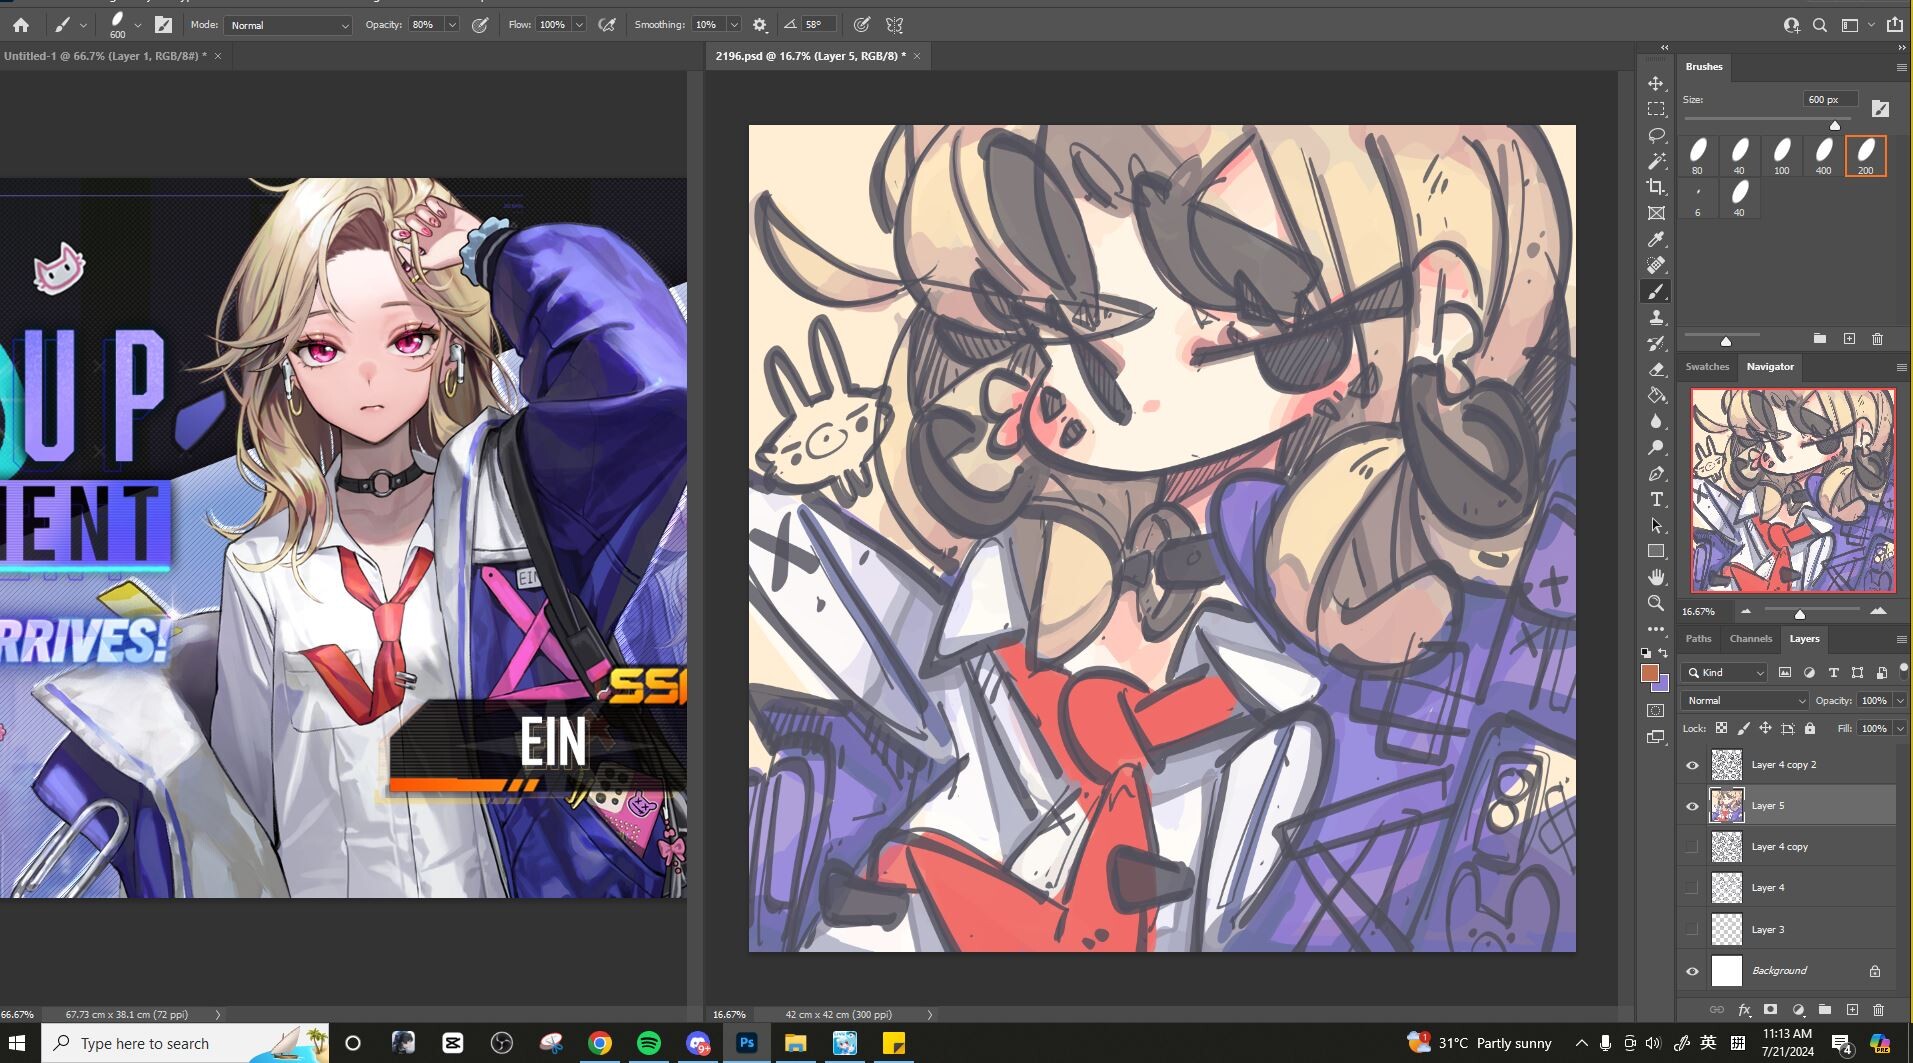The height and width of the screenshot is (1063, 1913).
Task: Select the Lasso tool
Action: [x=1656, y=135]
